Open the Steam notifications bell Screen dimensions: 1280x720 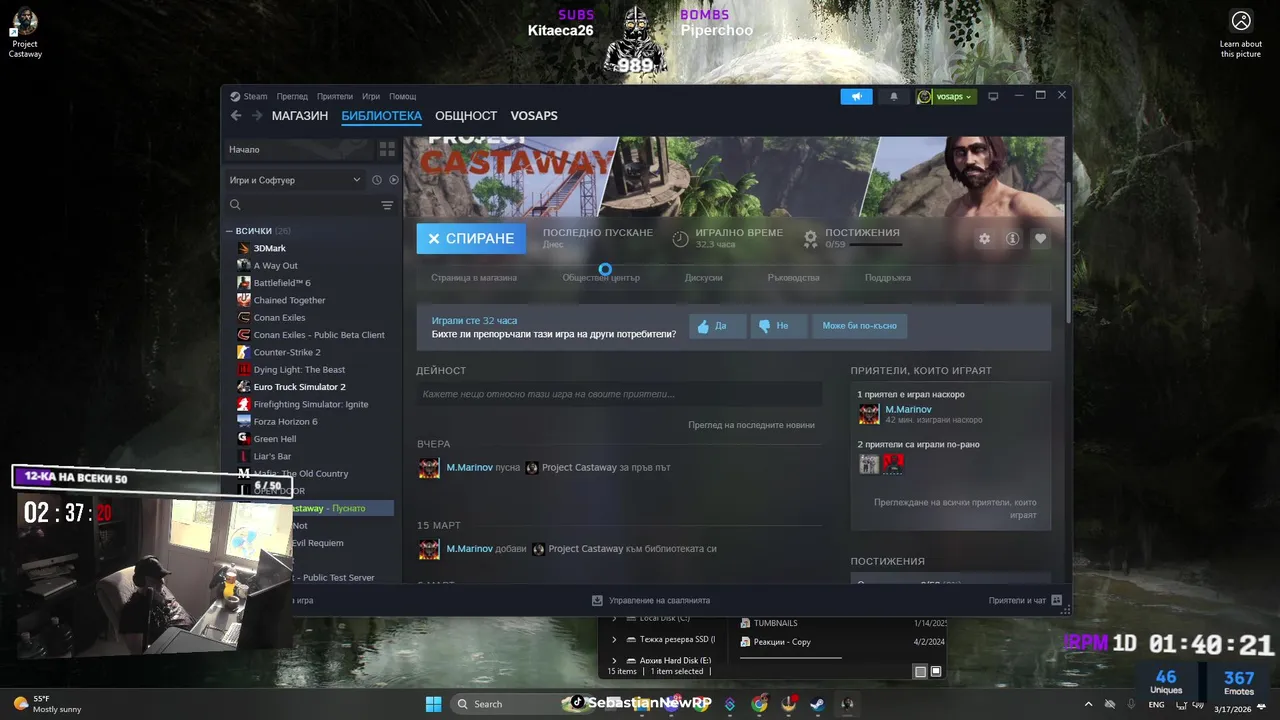(894, 96)
